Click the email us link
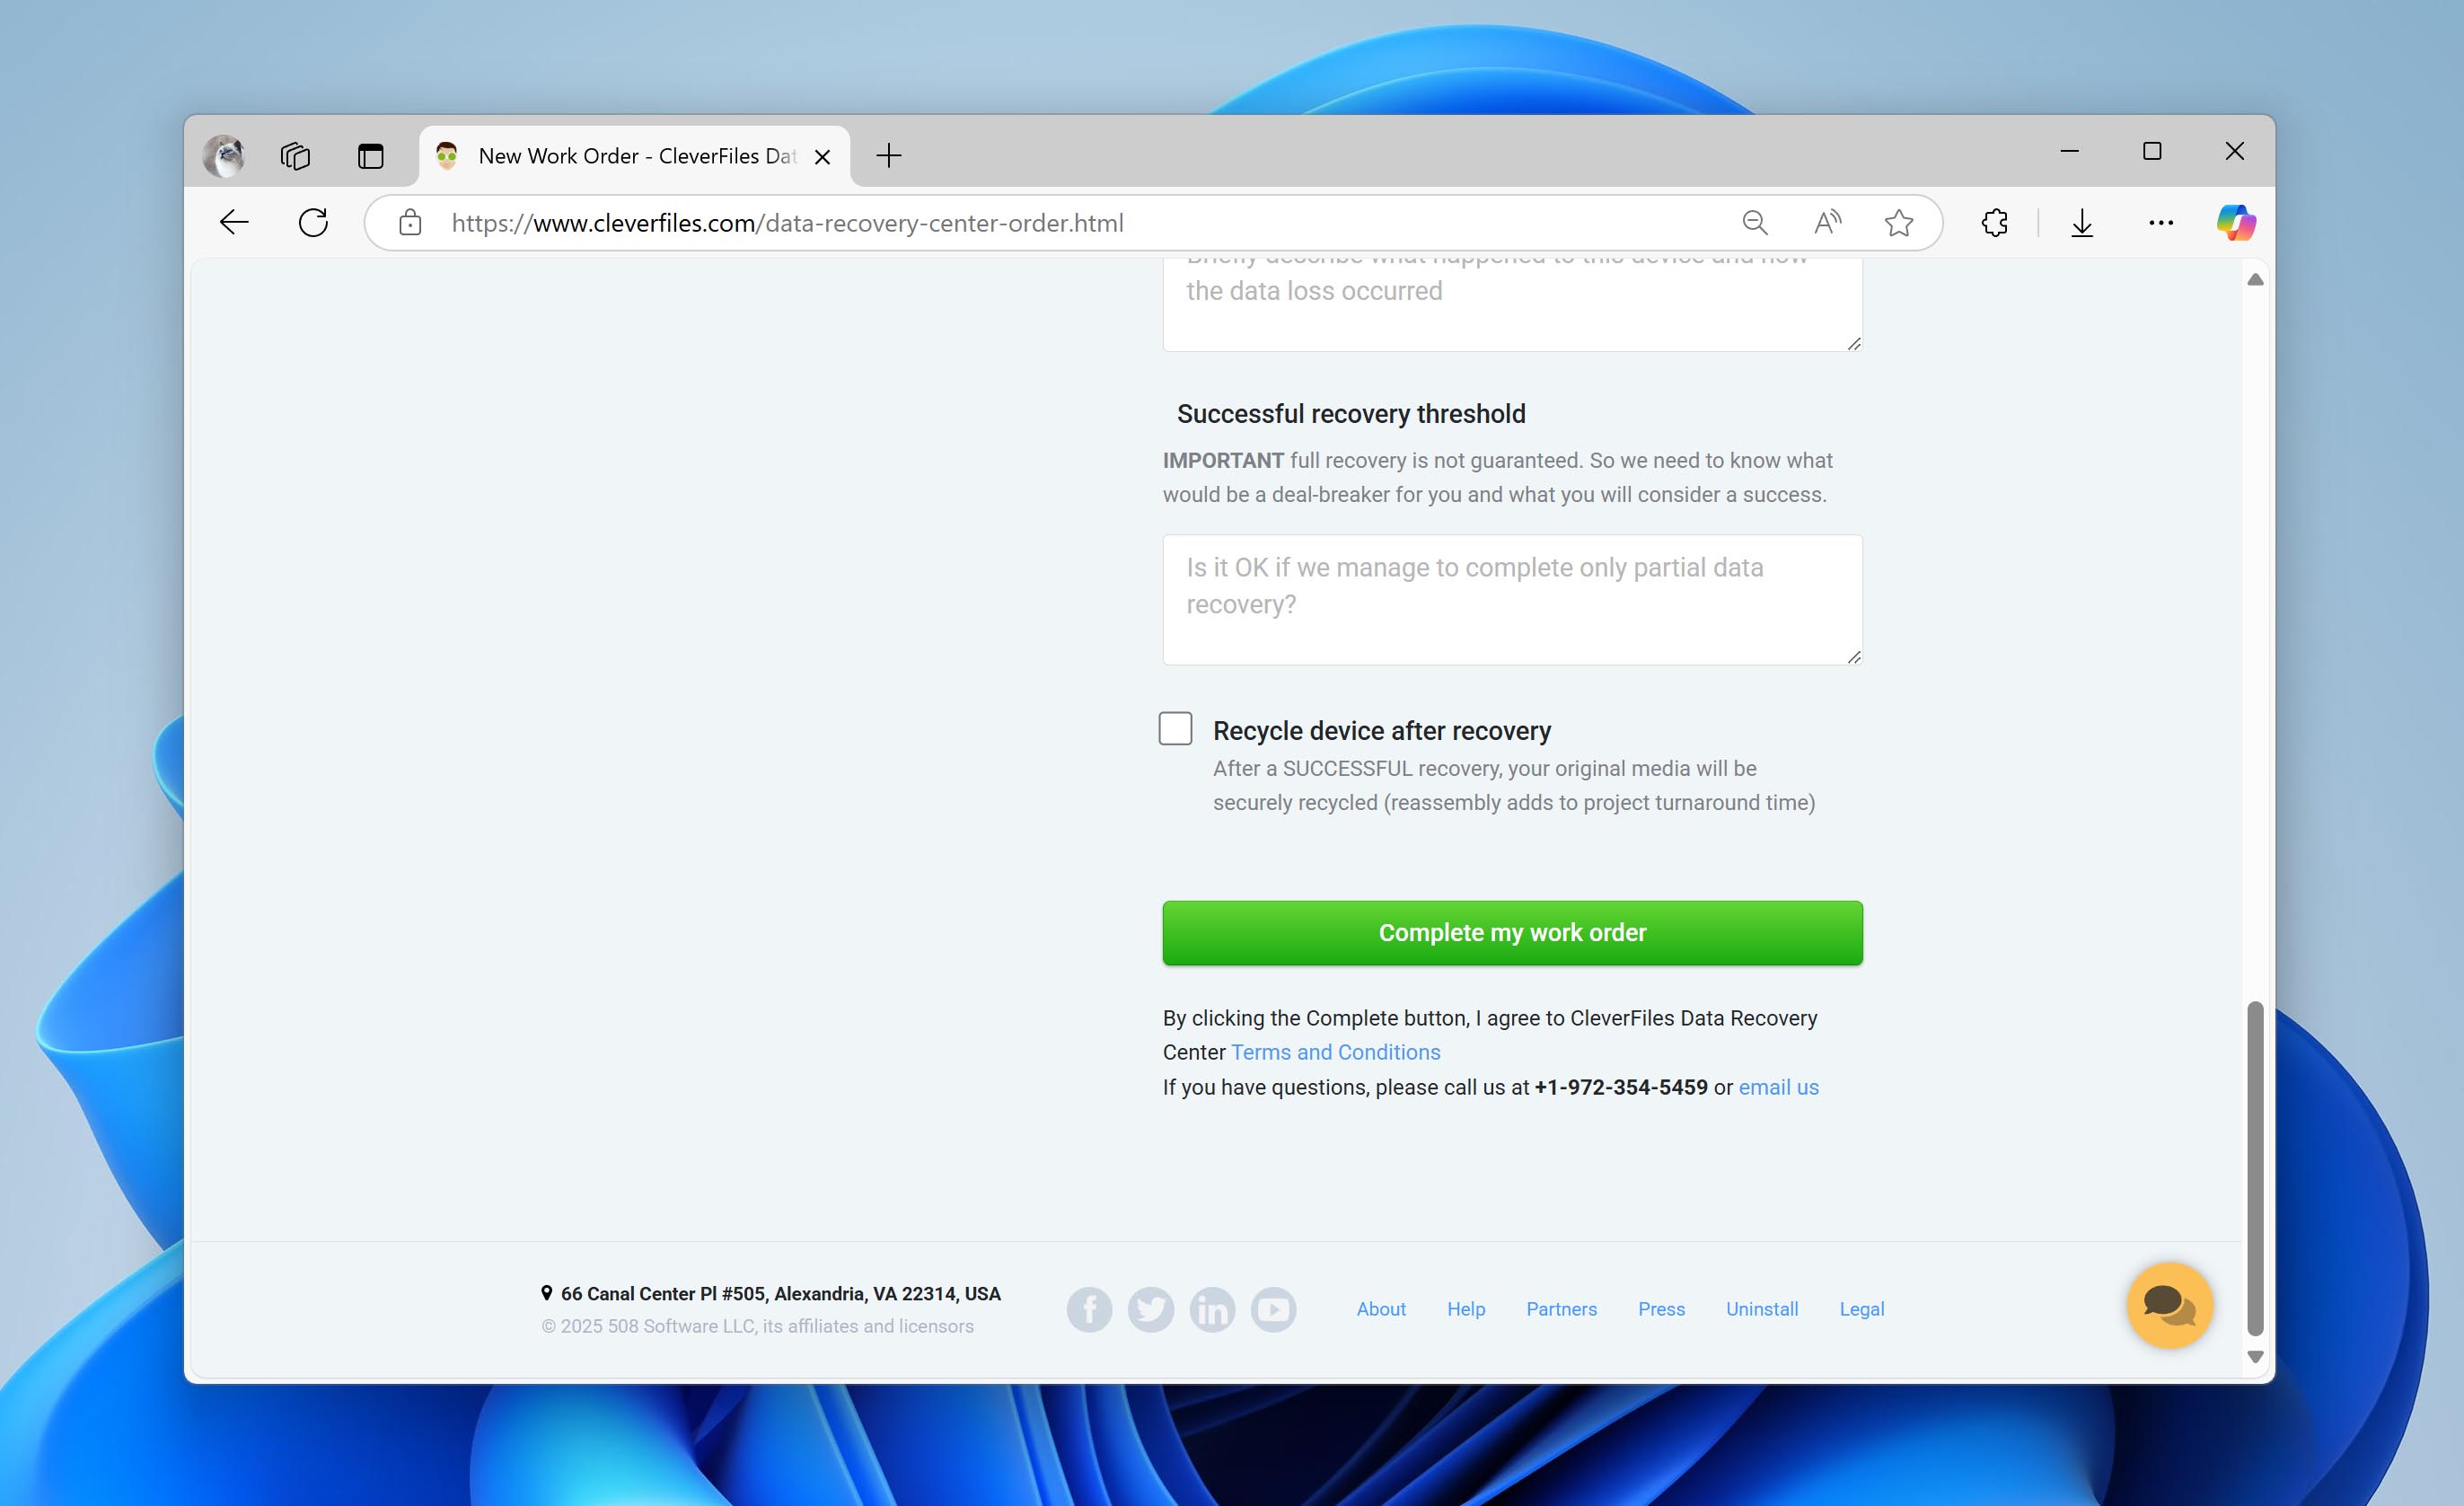2464x1506 pixels. 1778,1087
